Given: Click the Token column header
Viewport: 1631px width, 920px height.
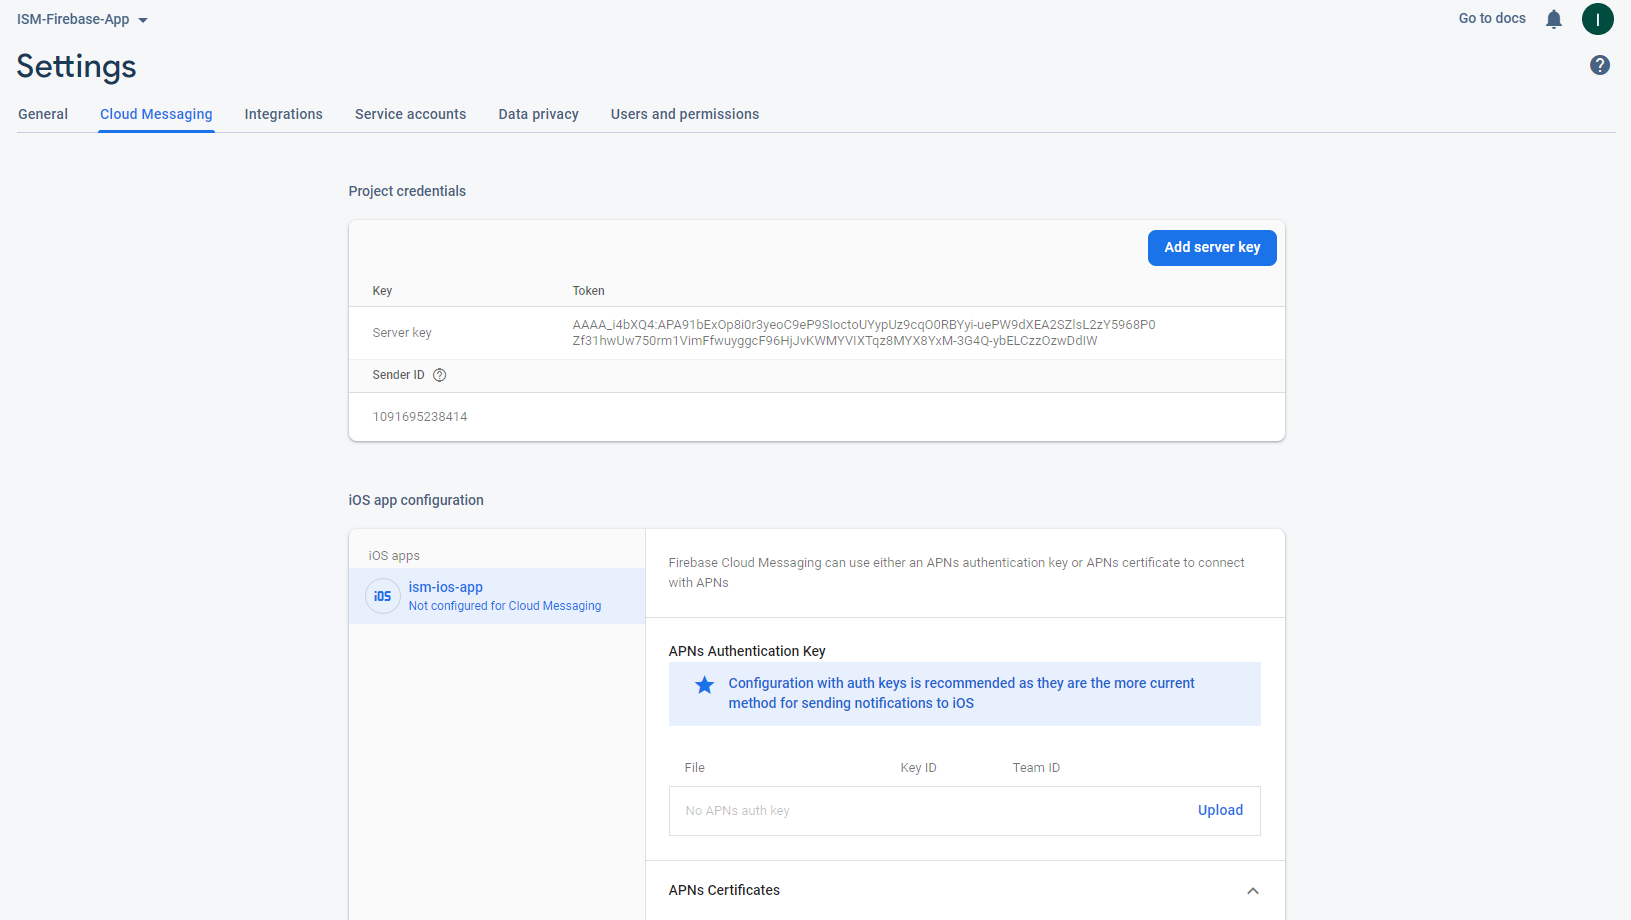Looking at the screenshot, I should point(589,291).
